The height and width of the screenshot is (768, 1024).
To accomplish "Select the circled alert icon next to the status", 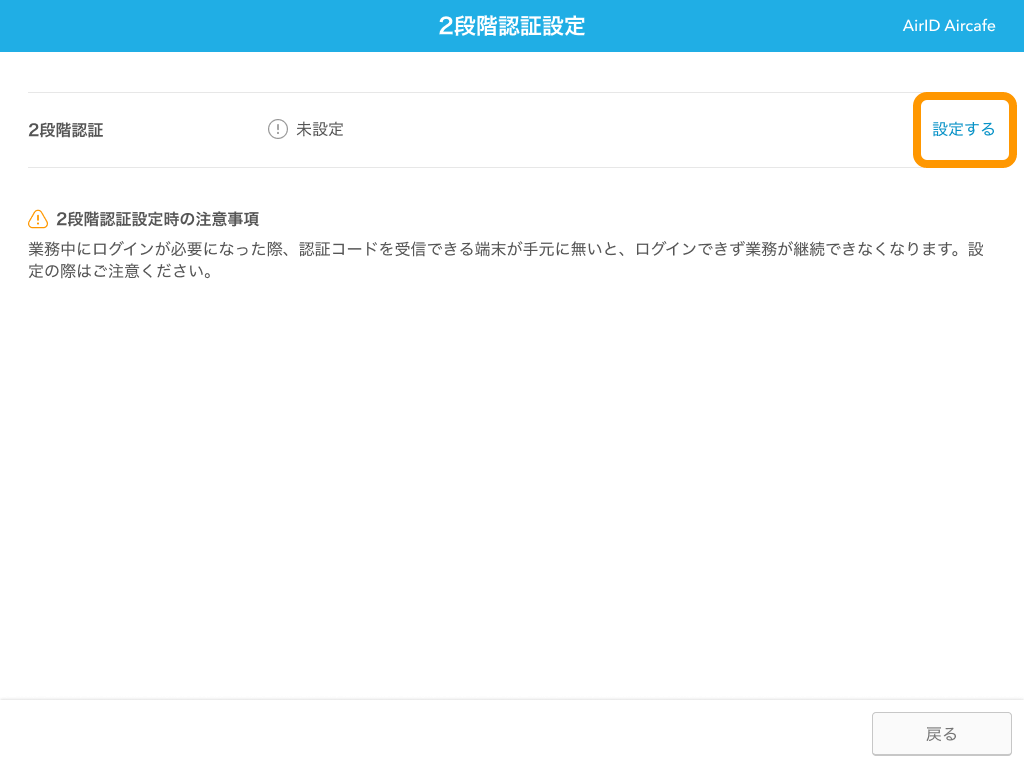I will point(277,129).
